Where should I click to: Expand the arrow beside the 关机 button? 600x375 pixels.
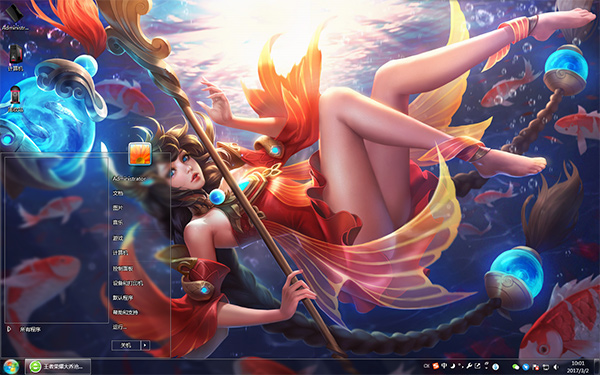145,345
